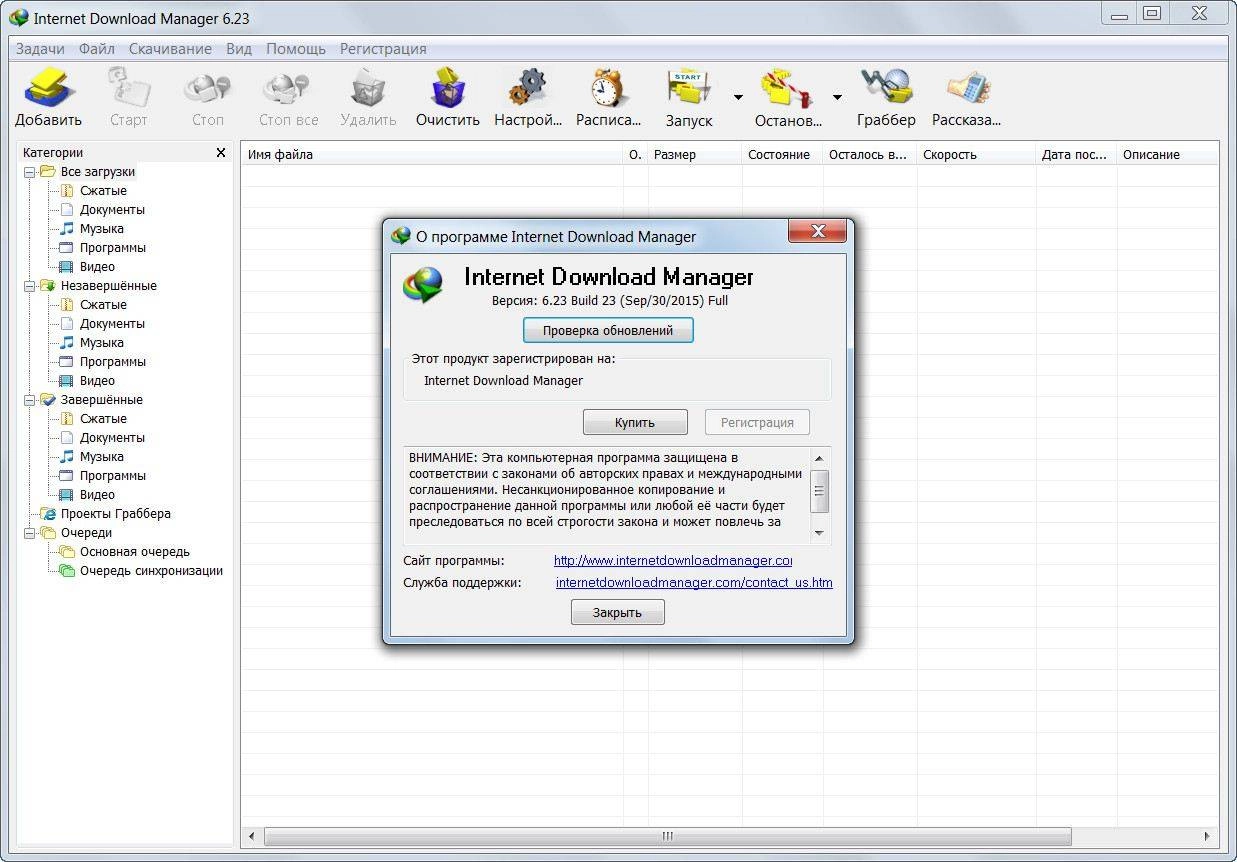
Task: Click the Добавить (add URL) toolbar icon
Action: click(x=48, y=87)
